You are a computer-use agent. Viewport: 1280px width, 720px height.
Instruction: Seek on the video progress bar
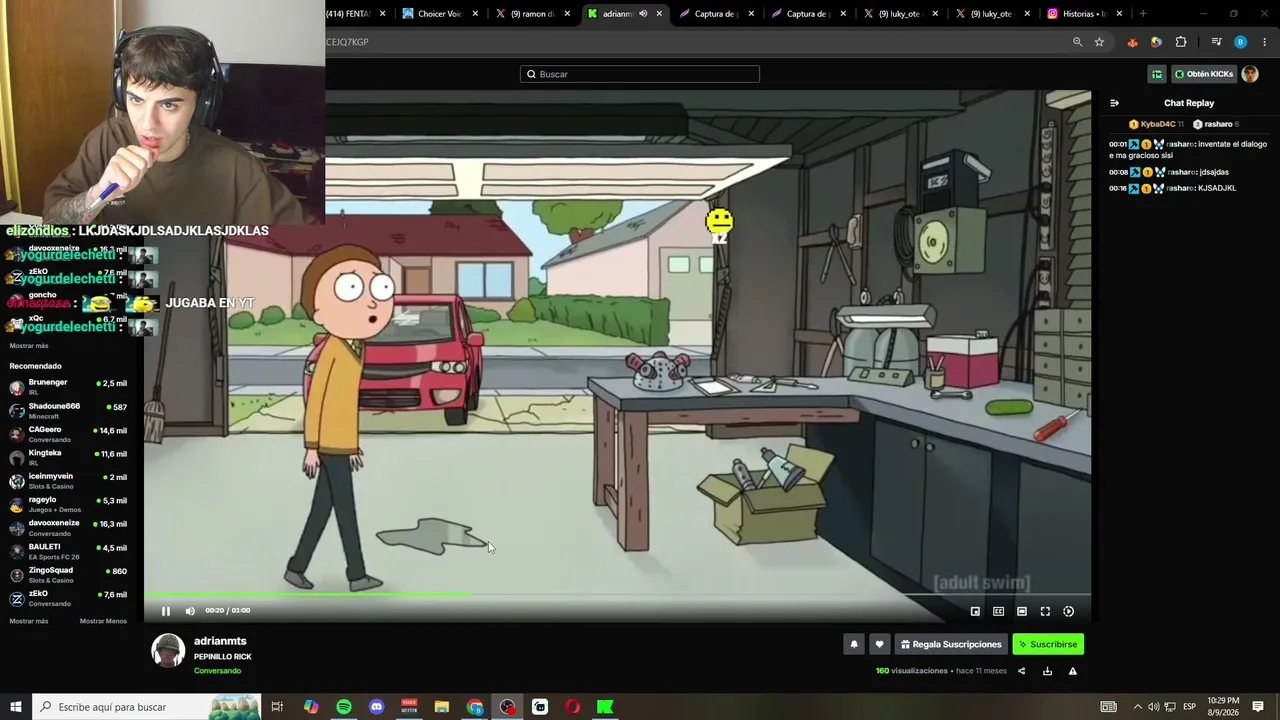[x=617, y=595]
